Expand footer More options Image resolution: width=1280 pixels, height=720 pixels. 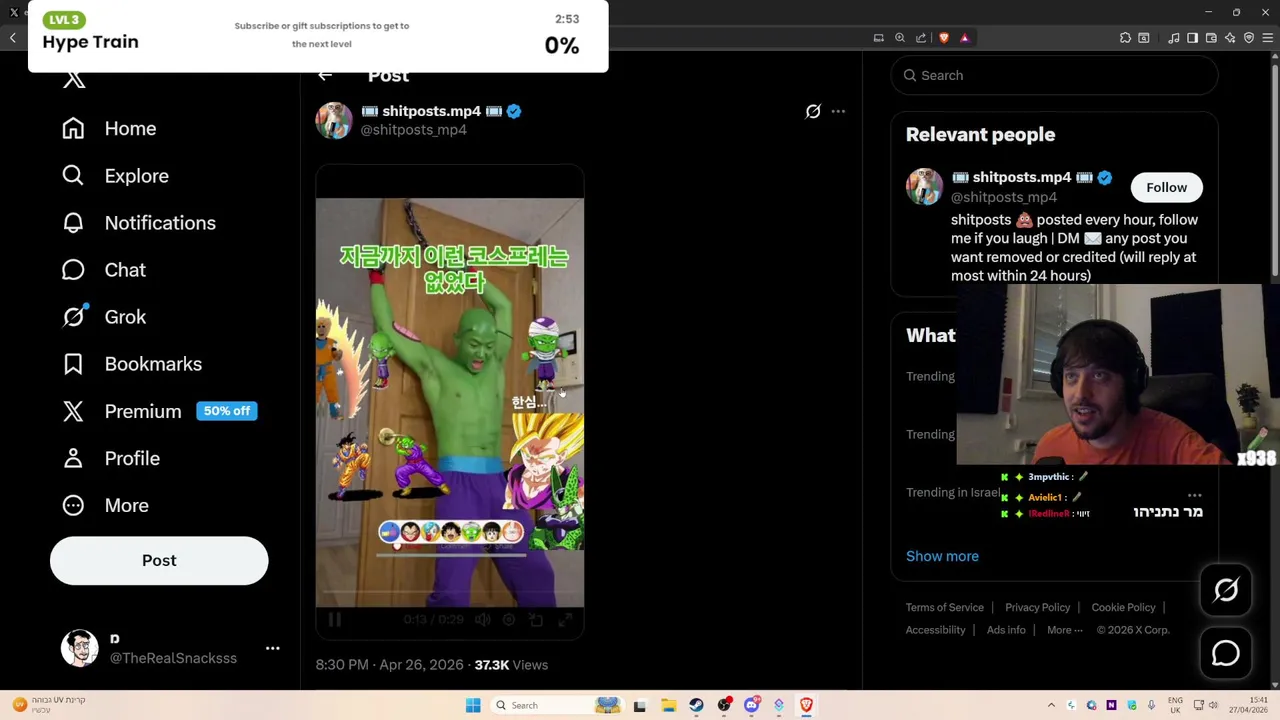(1064, 630)
